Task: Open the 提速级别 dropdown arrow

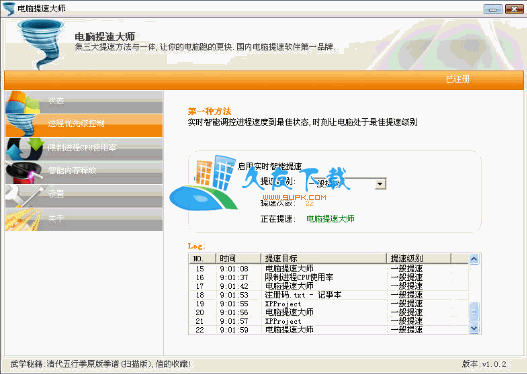Action: (380, 183)
